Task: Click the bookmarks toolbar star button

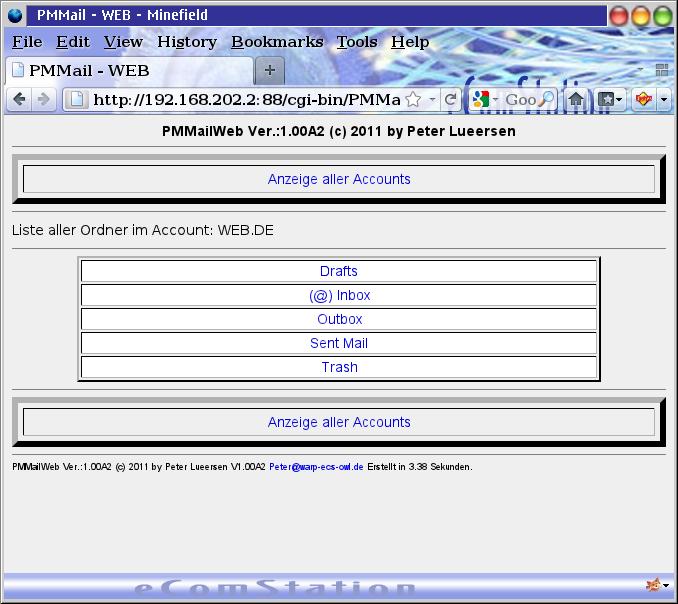Action: pos(606,99)
